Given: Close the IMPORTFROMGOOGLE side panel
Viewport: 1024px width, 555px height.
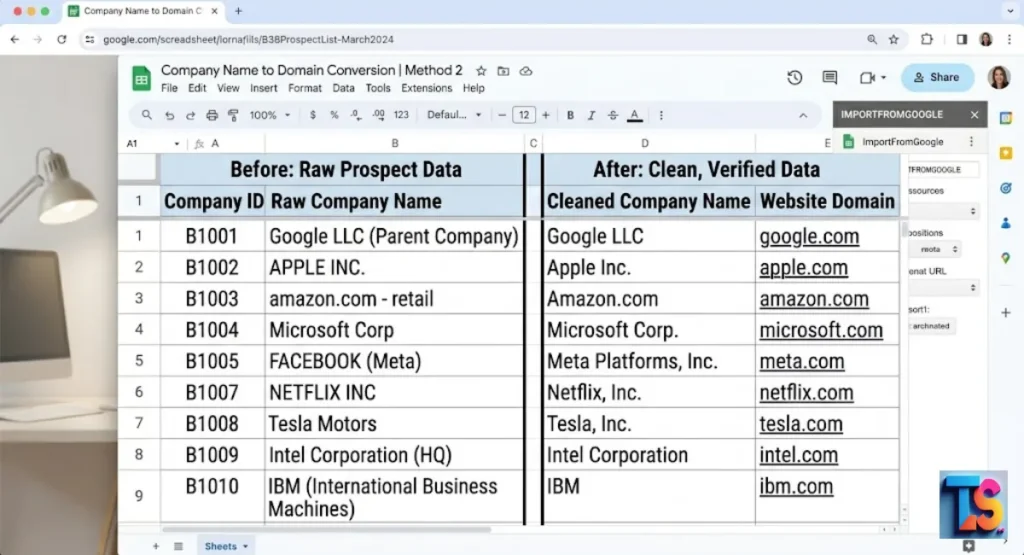Looking at the screenshot, I should (x=974, y=114).
